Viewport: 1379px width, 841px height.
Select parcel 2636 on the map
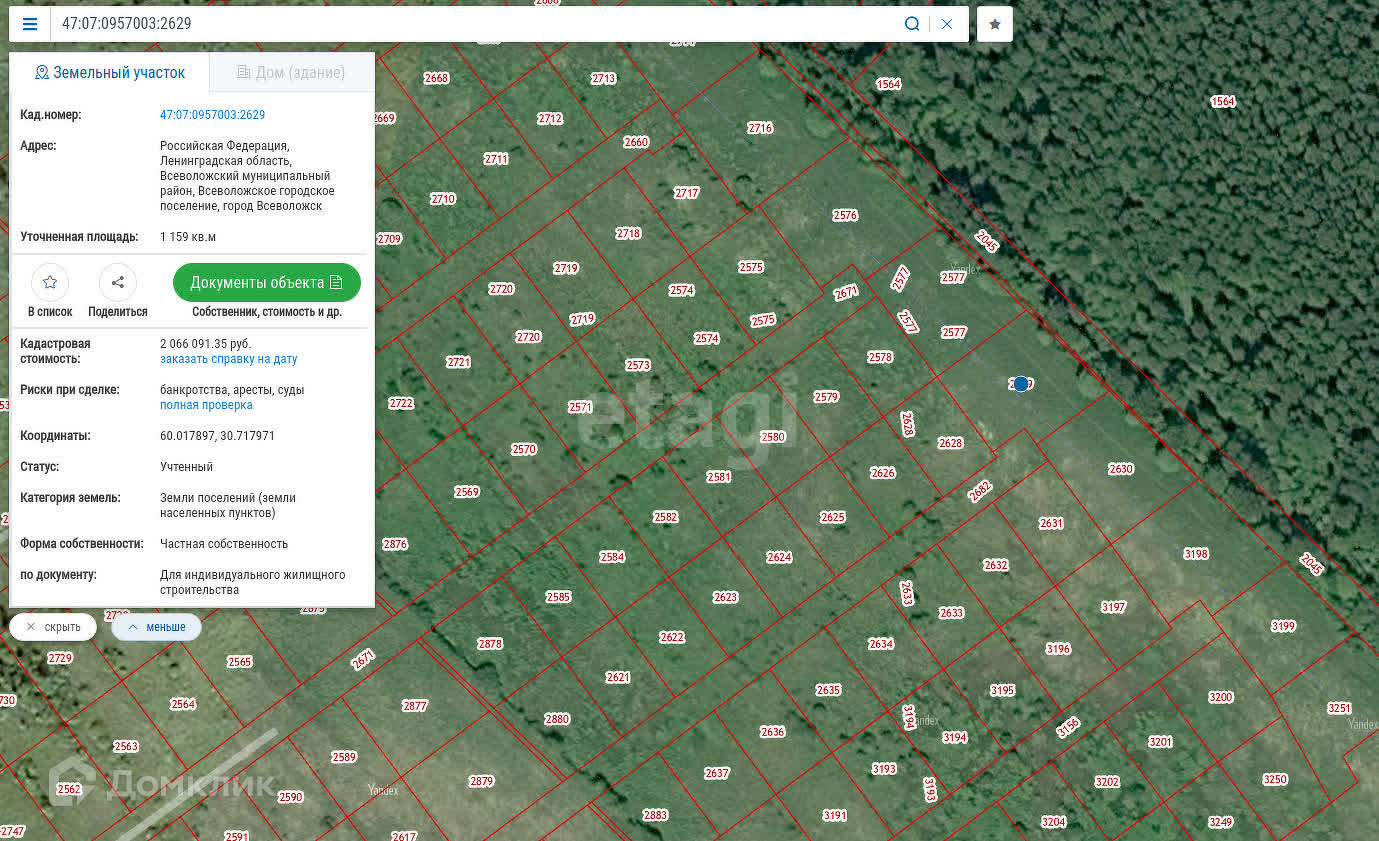tap(773, 732)
